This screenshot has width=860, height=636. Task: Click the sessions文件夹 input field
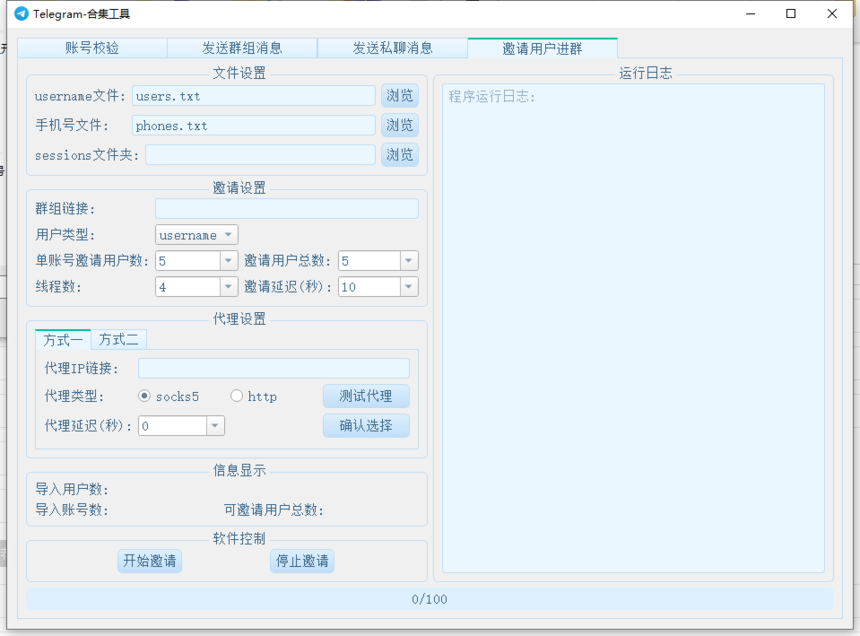260,155
